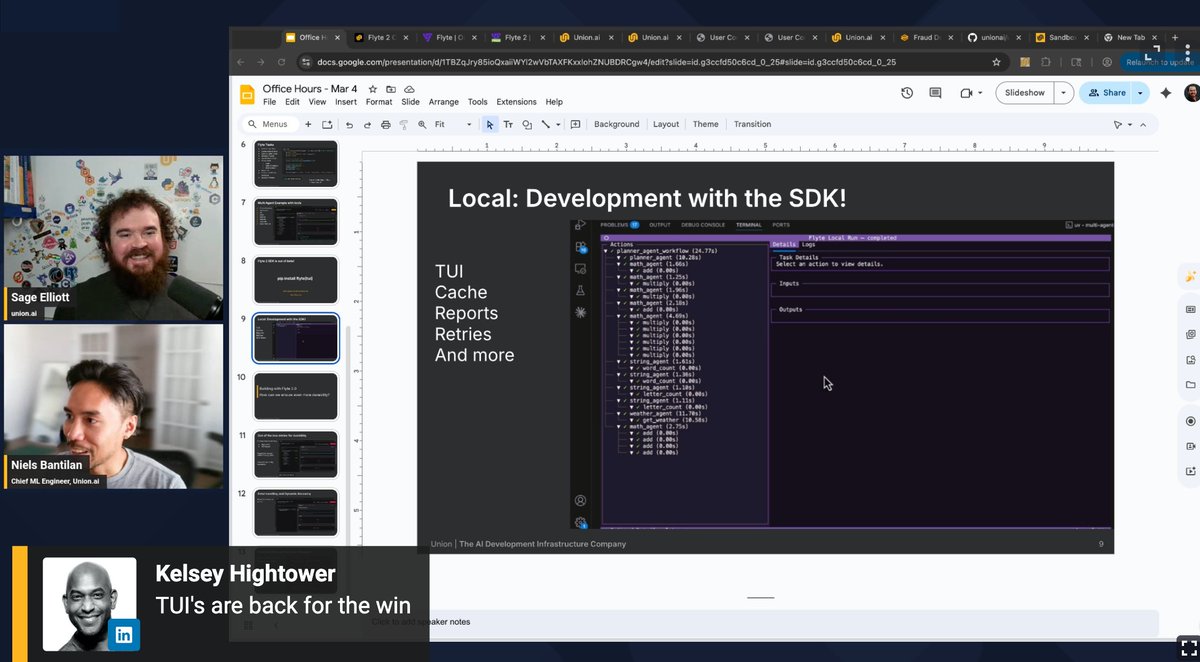Screen dimensions: 1200x662
Task: Open a new browser tab
Action: (x=1174, y=38)
